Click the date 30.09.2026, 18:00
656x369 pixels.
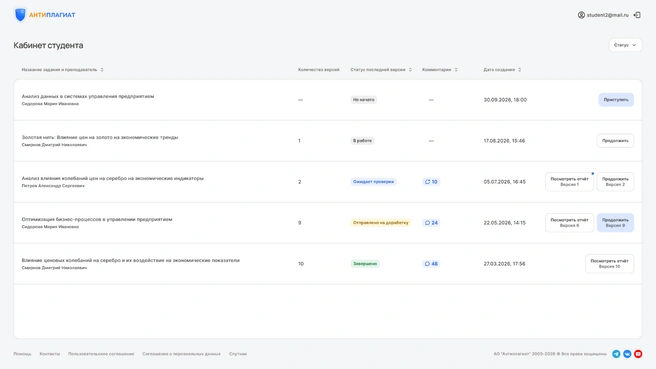[505, 100]
